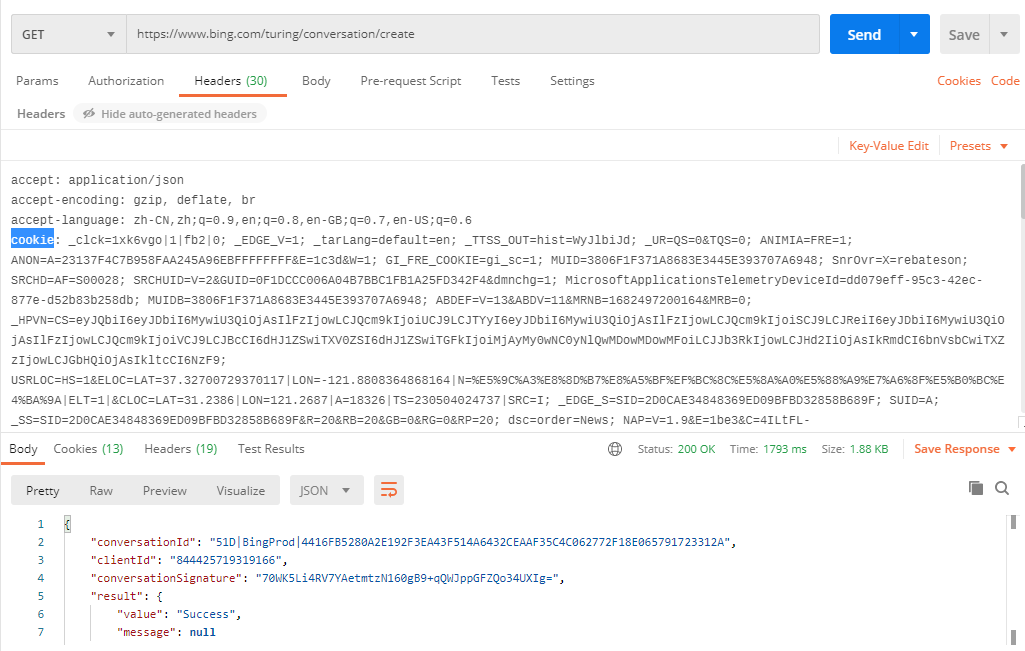Toggle Hide auto-generated headers
The image size is (1025, 651).
pos(169,113)
